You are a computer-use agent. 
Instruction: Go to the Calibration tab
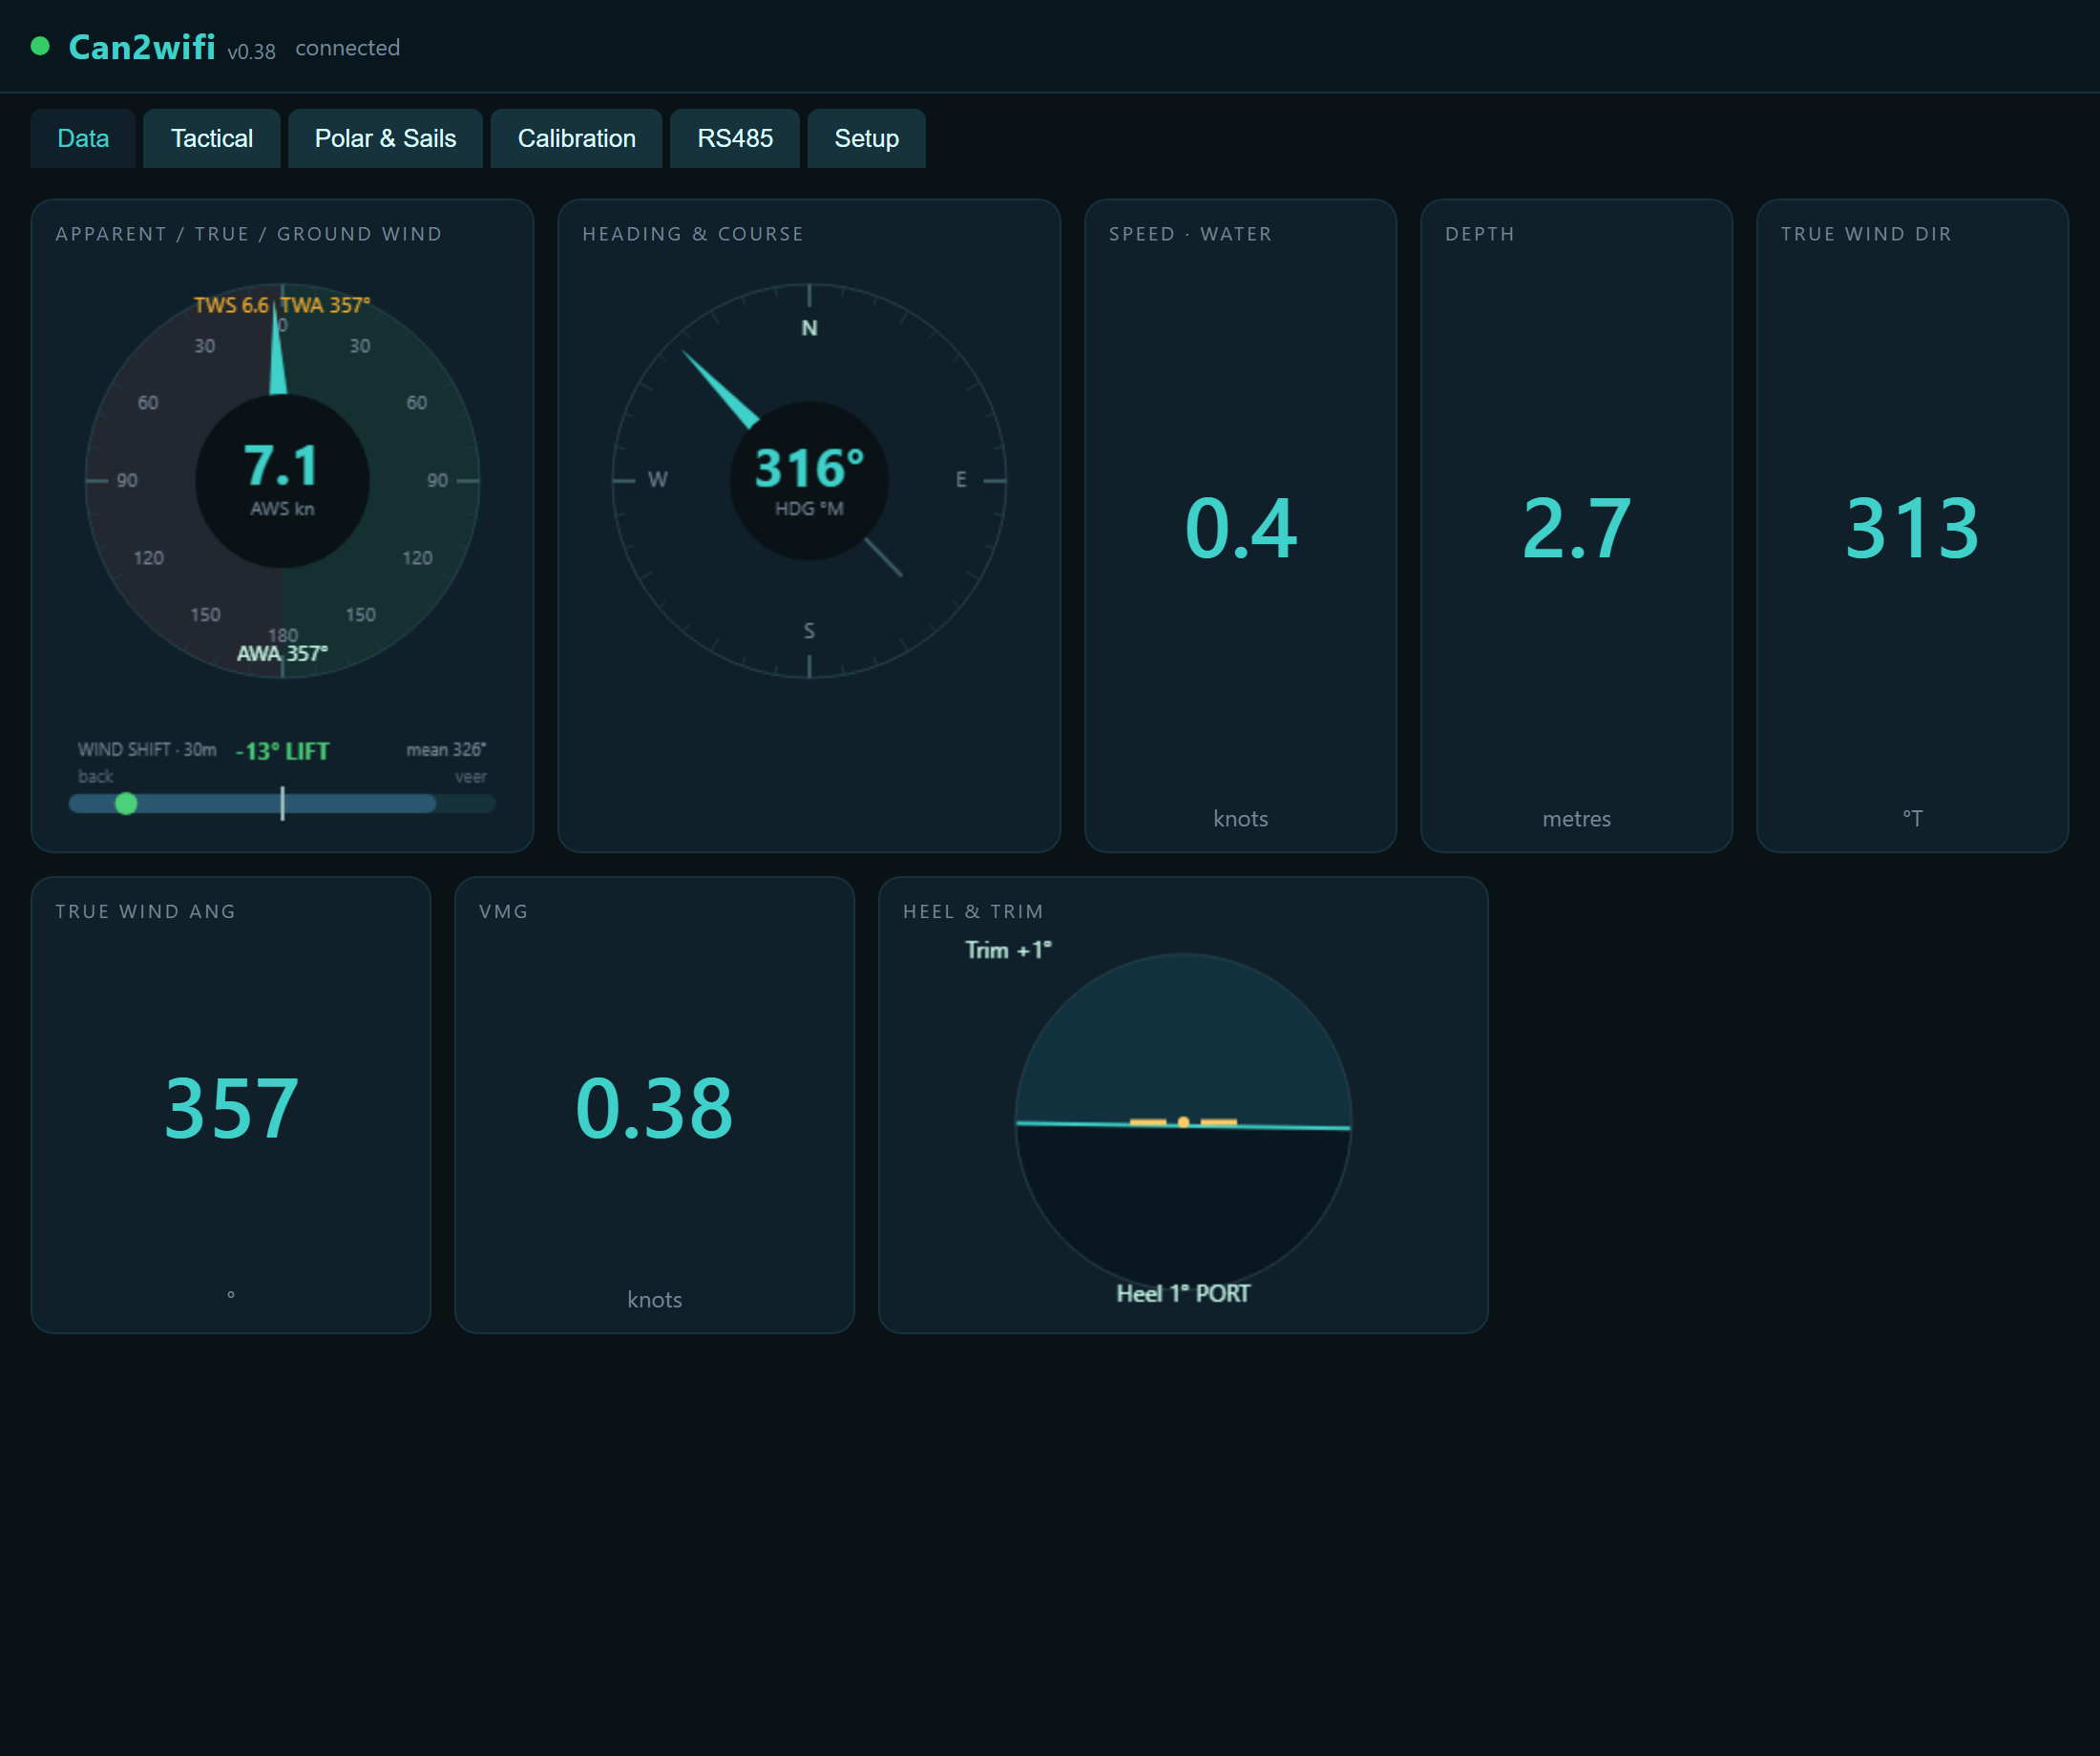576,138
